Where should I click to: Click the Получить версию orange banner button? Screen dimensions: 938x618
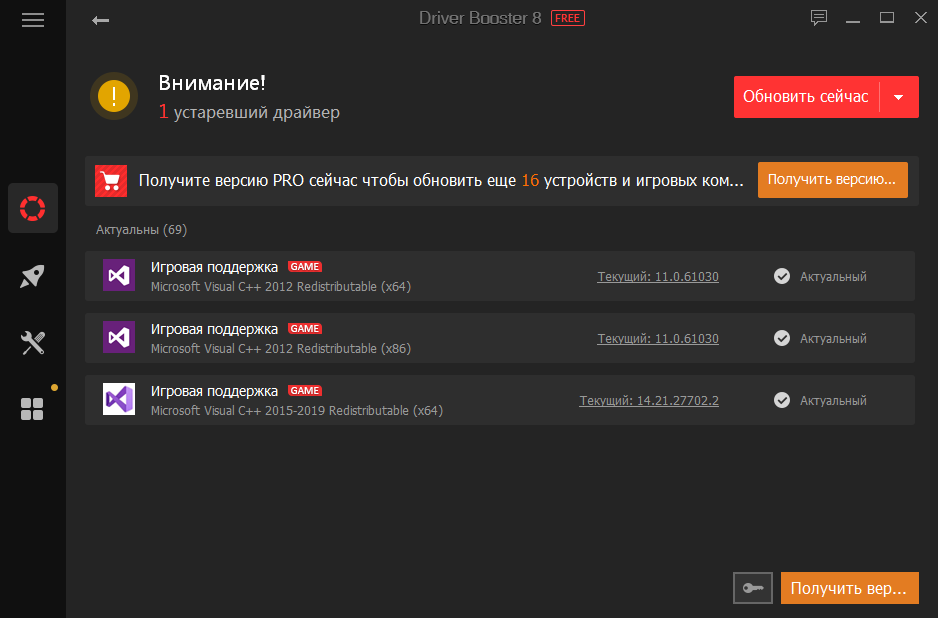832,180
